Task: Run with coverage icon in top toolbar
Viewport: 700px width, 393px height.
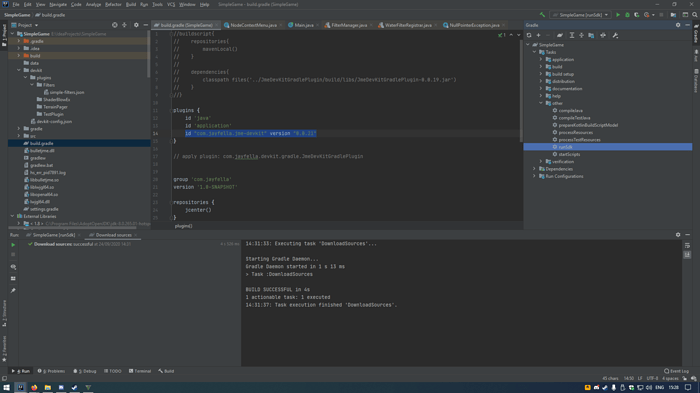Action: tap(637, 15)
